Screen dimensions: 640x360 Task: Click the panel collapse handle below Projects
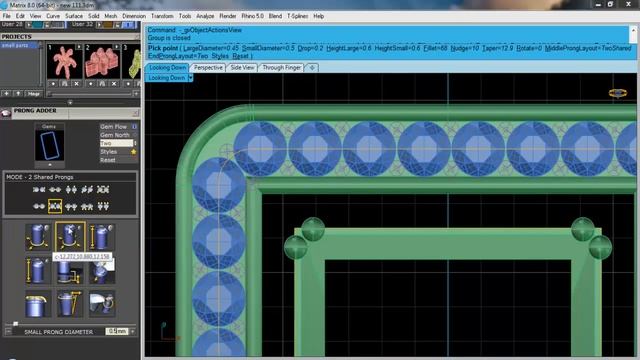[x=70, y=102]
